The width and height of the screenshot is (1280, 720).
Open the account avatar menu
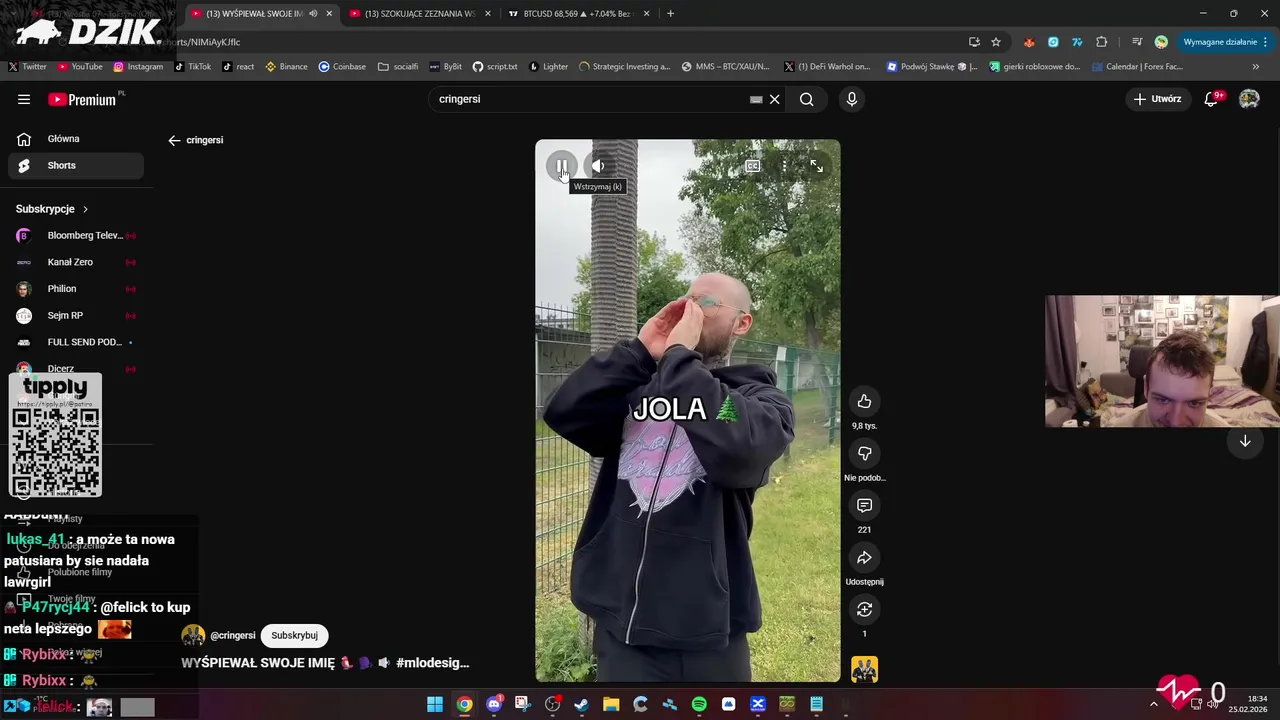click(x=1249, y=99)
